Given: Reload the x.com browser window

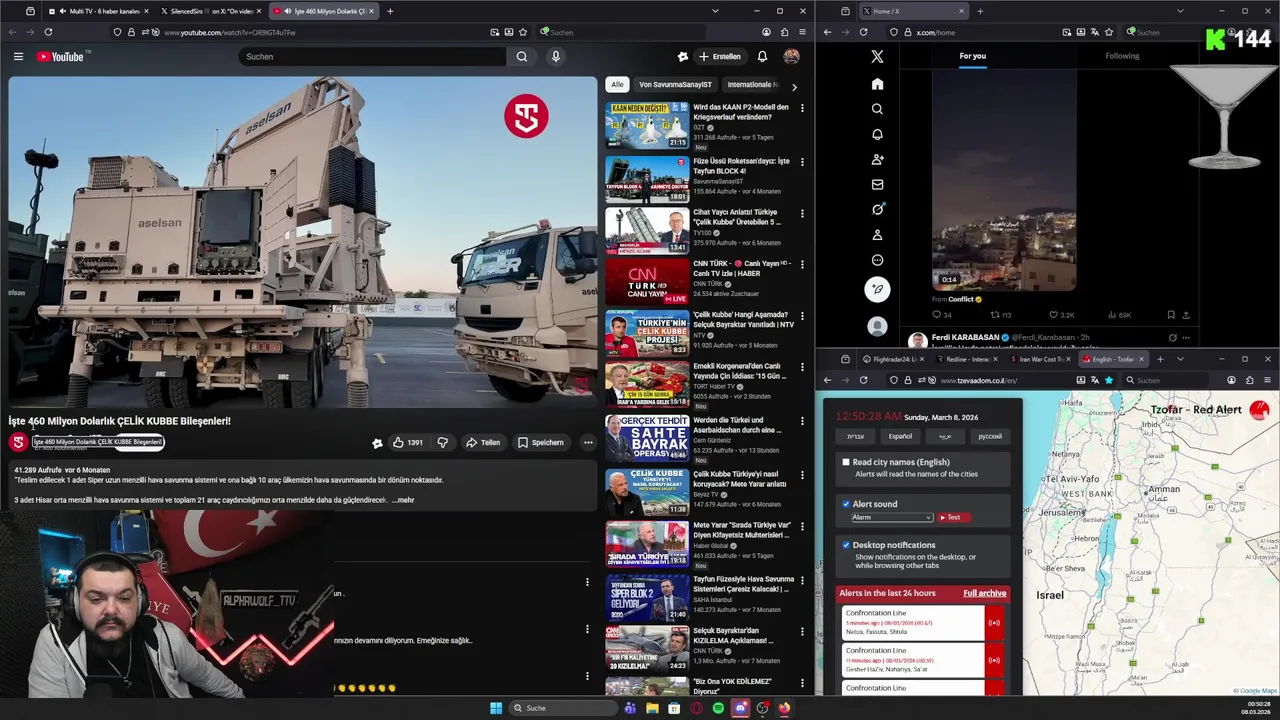Looking at the screenshot, I should point(863,32).
